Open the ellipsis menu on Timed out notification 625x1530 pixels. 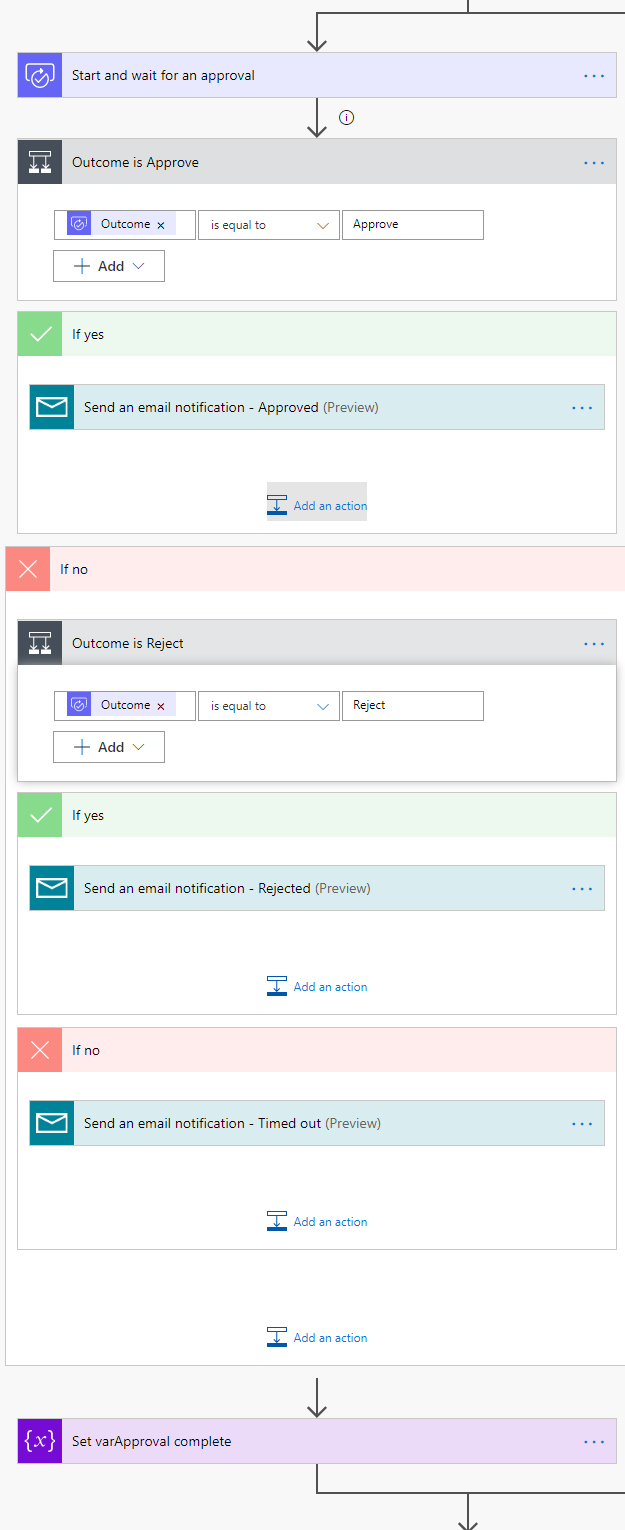point(582,1123)
